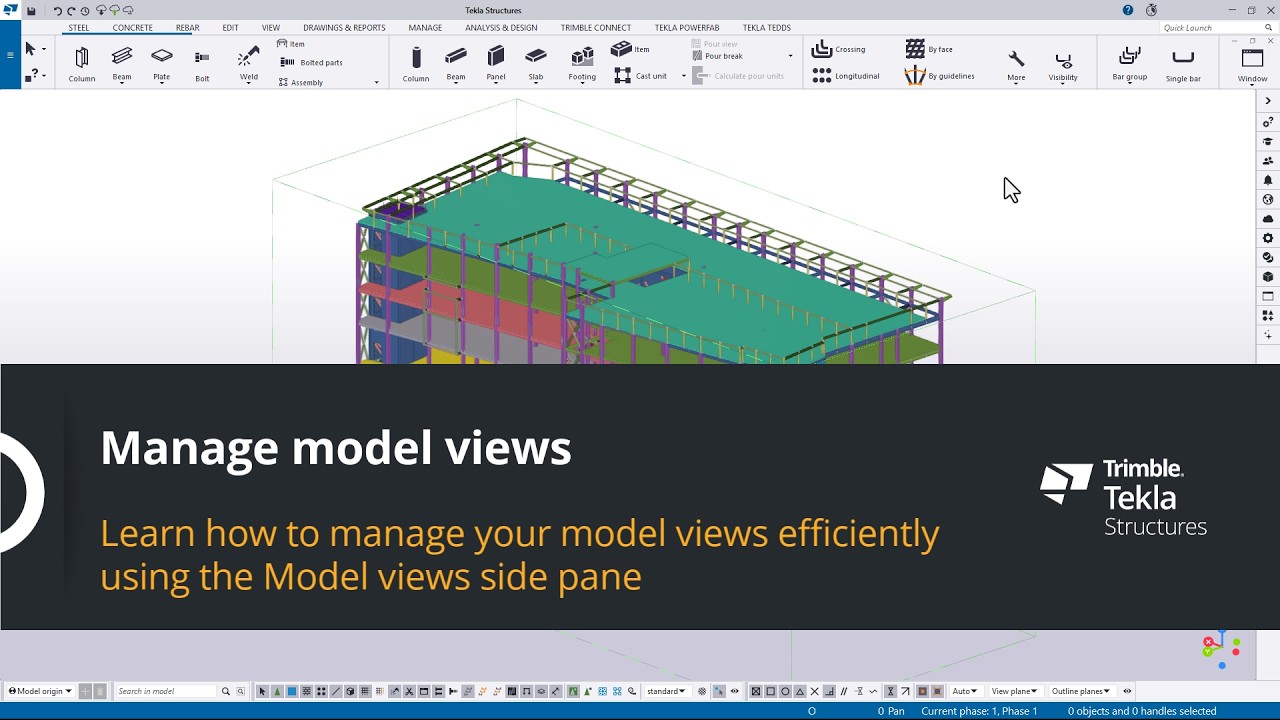The height and width of the screenshot is (720, 1280).
Task: Open the More rebar tools
Action: 1016,66
